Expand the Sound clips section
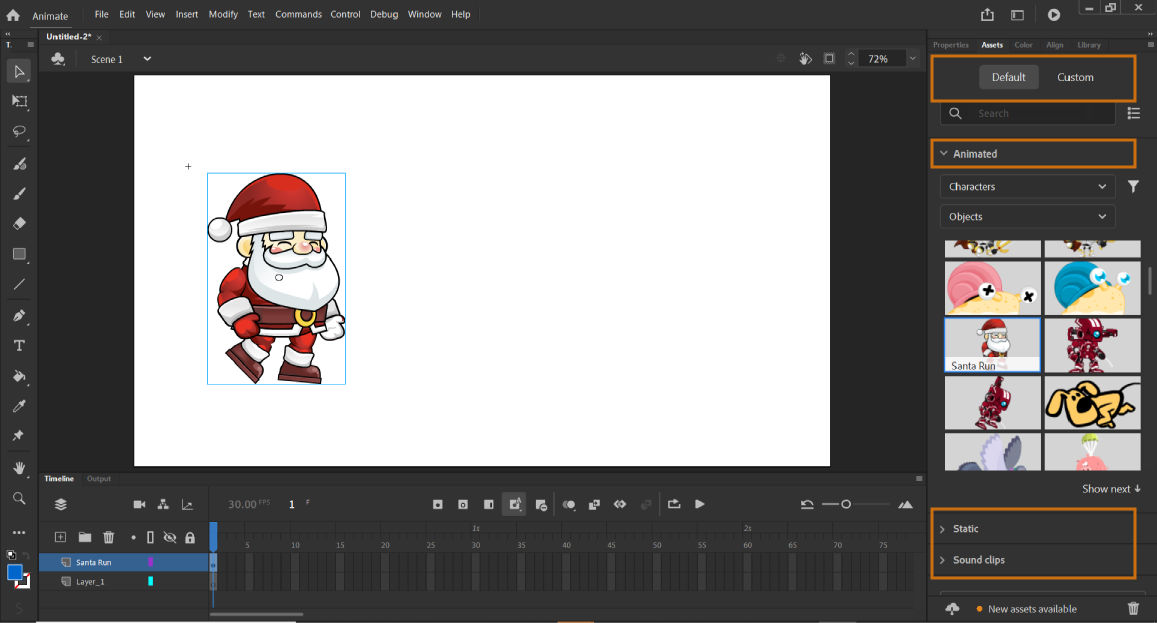Image resolution: width=1157 pixels, height=623 pixels. click(978, 560)
